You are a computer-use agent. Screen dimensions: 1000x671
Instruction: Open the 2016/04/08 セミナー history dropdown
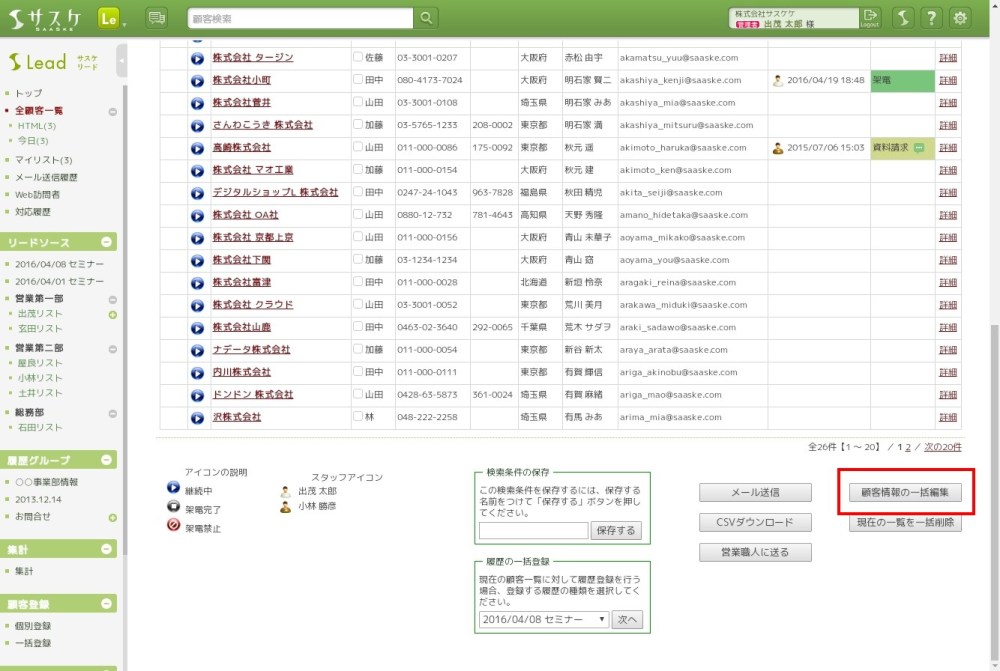[543, 620]
